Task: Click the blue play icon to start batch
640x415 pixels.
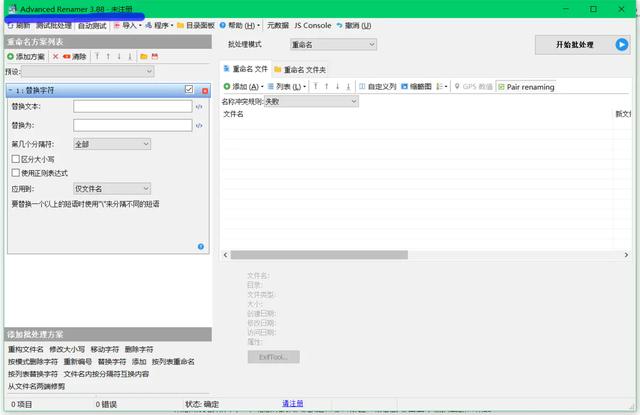Action: tap(622, 44)
